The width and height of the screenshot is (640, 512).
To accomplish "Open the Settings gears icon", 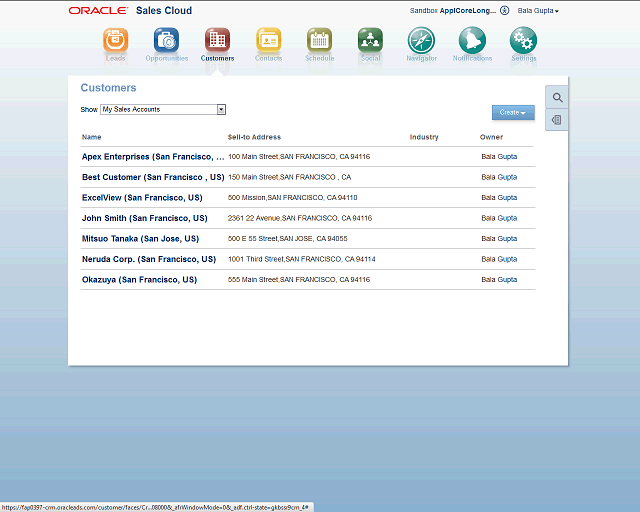I will point(523,40).
